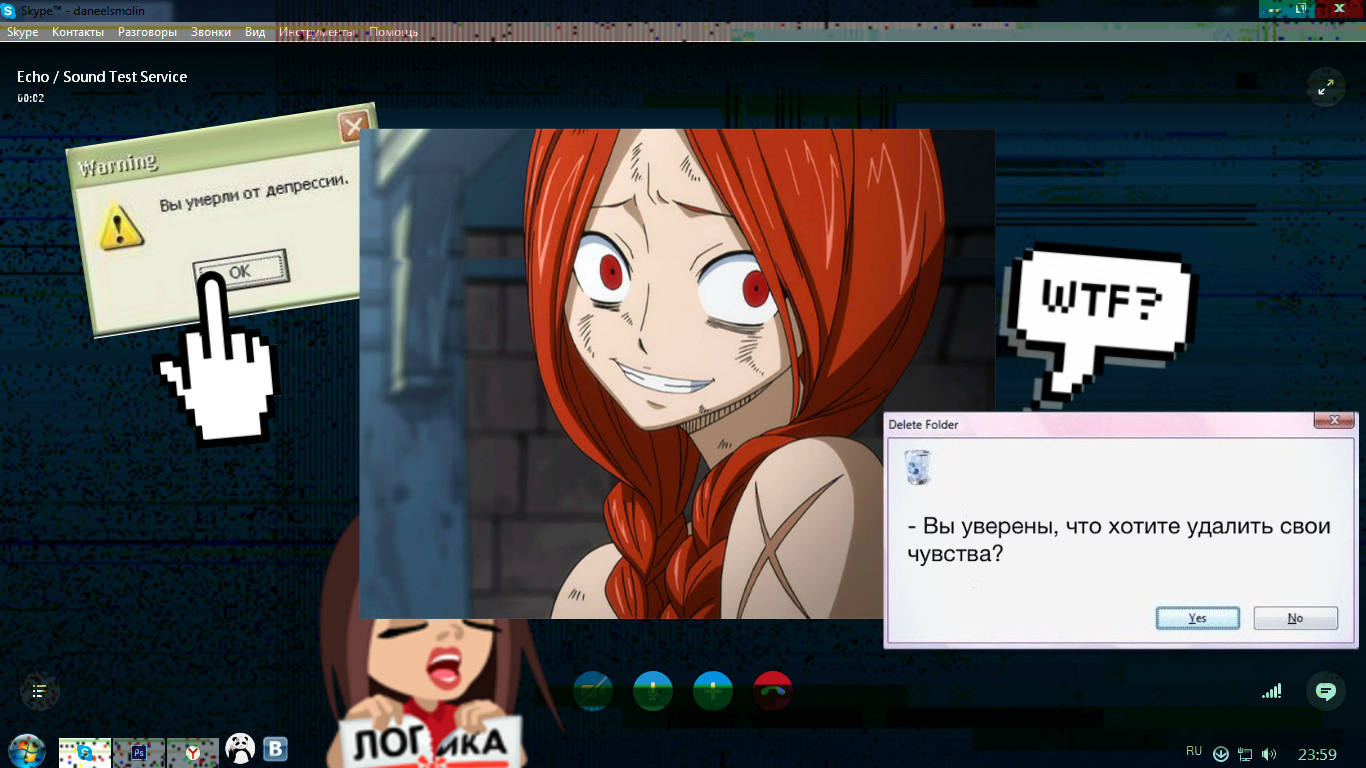Switch to Photoshop in the taskbar
The image size is (1366, 768).
(139, 752)
